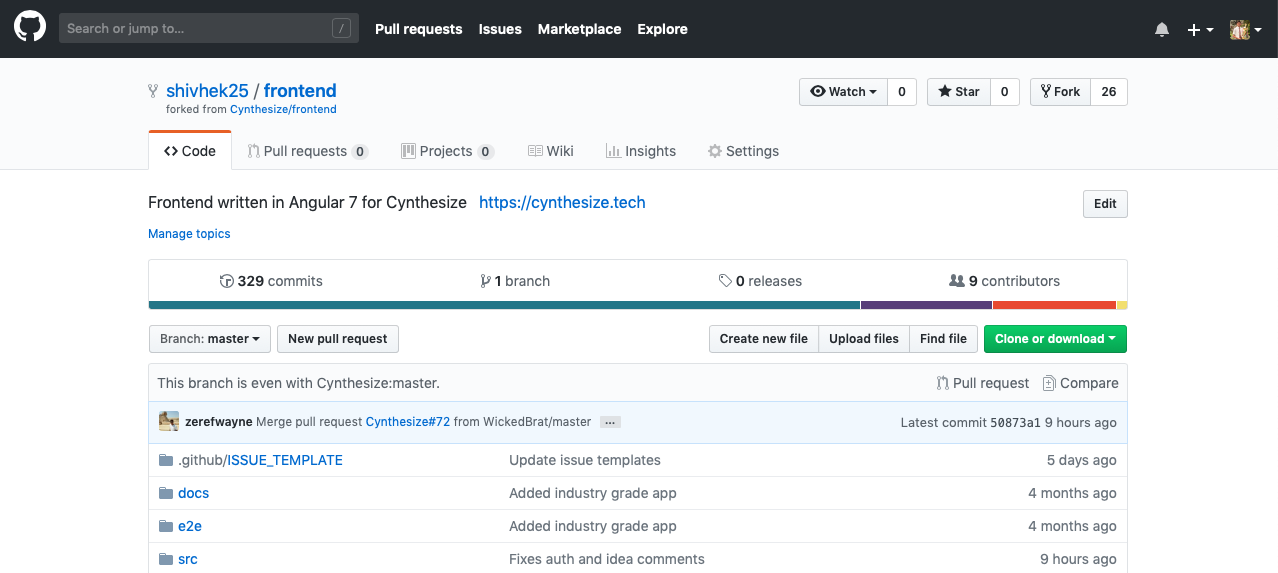This screenshot has width=1278, height=573.
Task: Open the .github/ISSUE_TEMPLATE folder
Action: pyautogui.click(x=260, y=460)
